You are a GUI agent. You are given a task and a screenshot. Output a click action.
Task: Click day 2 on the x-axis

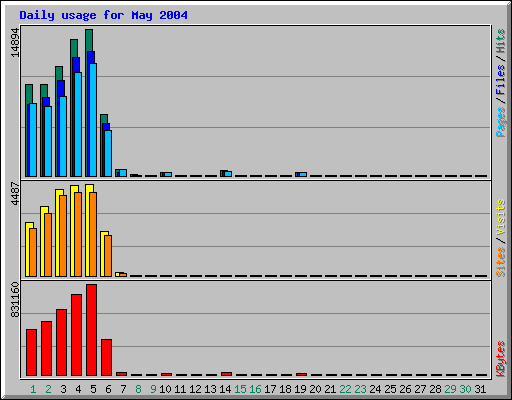point(48,389)
